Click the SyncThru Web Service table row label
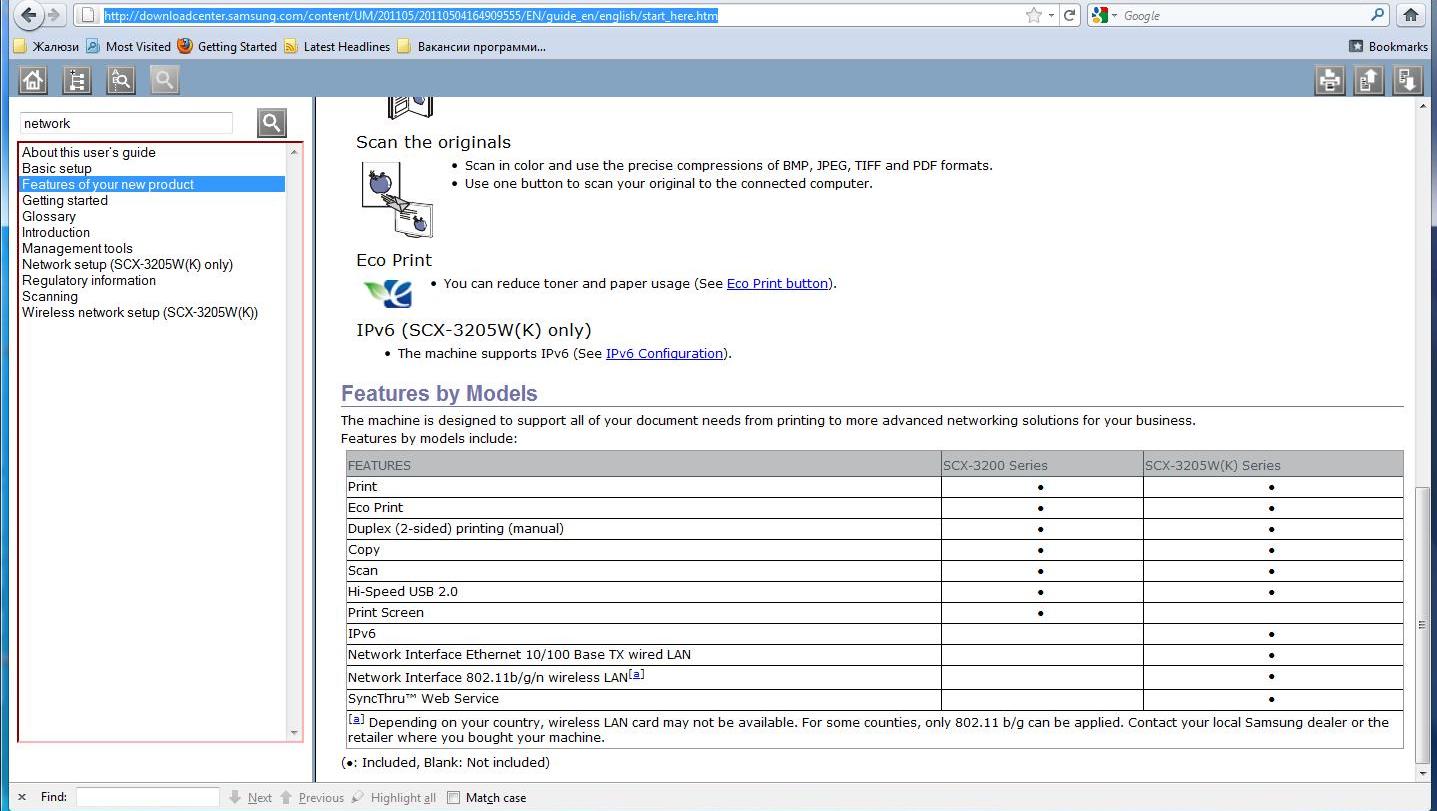The height and width of the screenshot is (811, 1437). [x=423, y=698]
